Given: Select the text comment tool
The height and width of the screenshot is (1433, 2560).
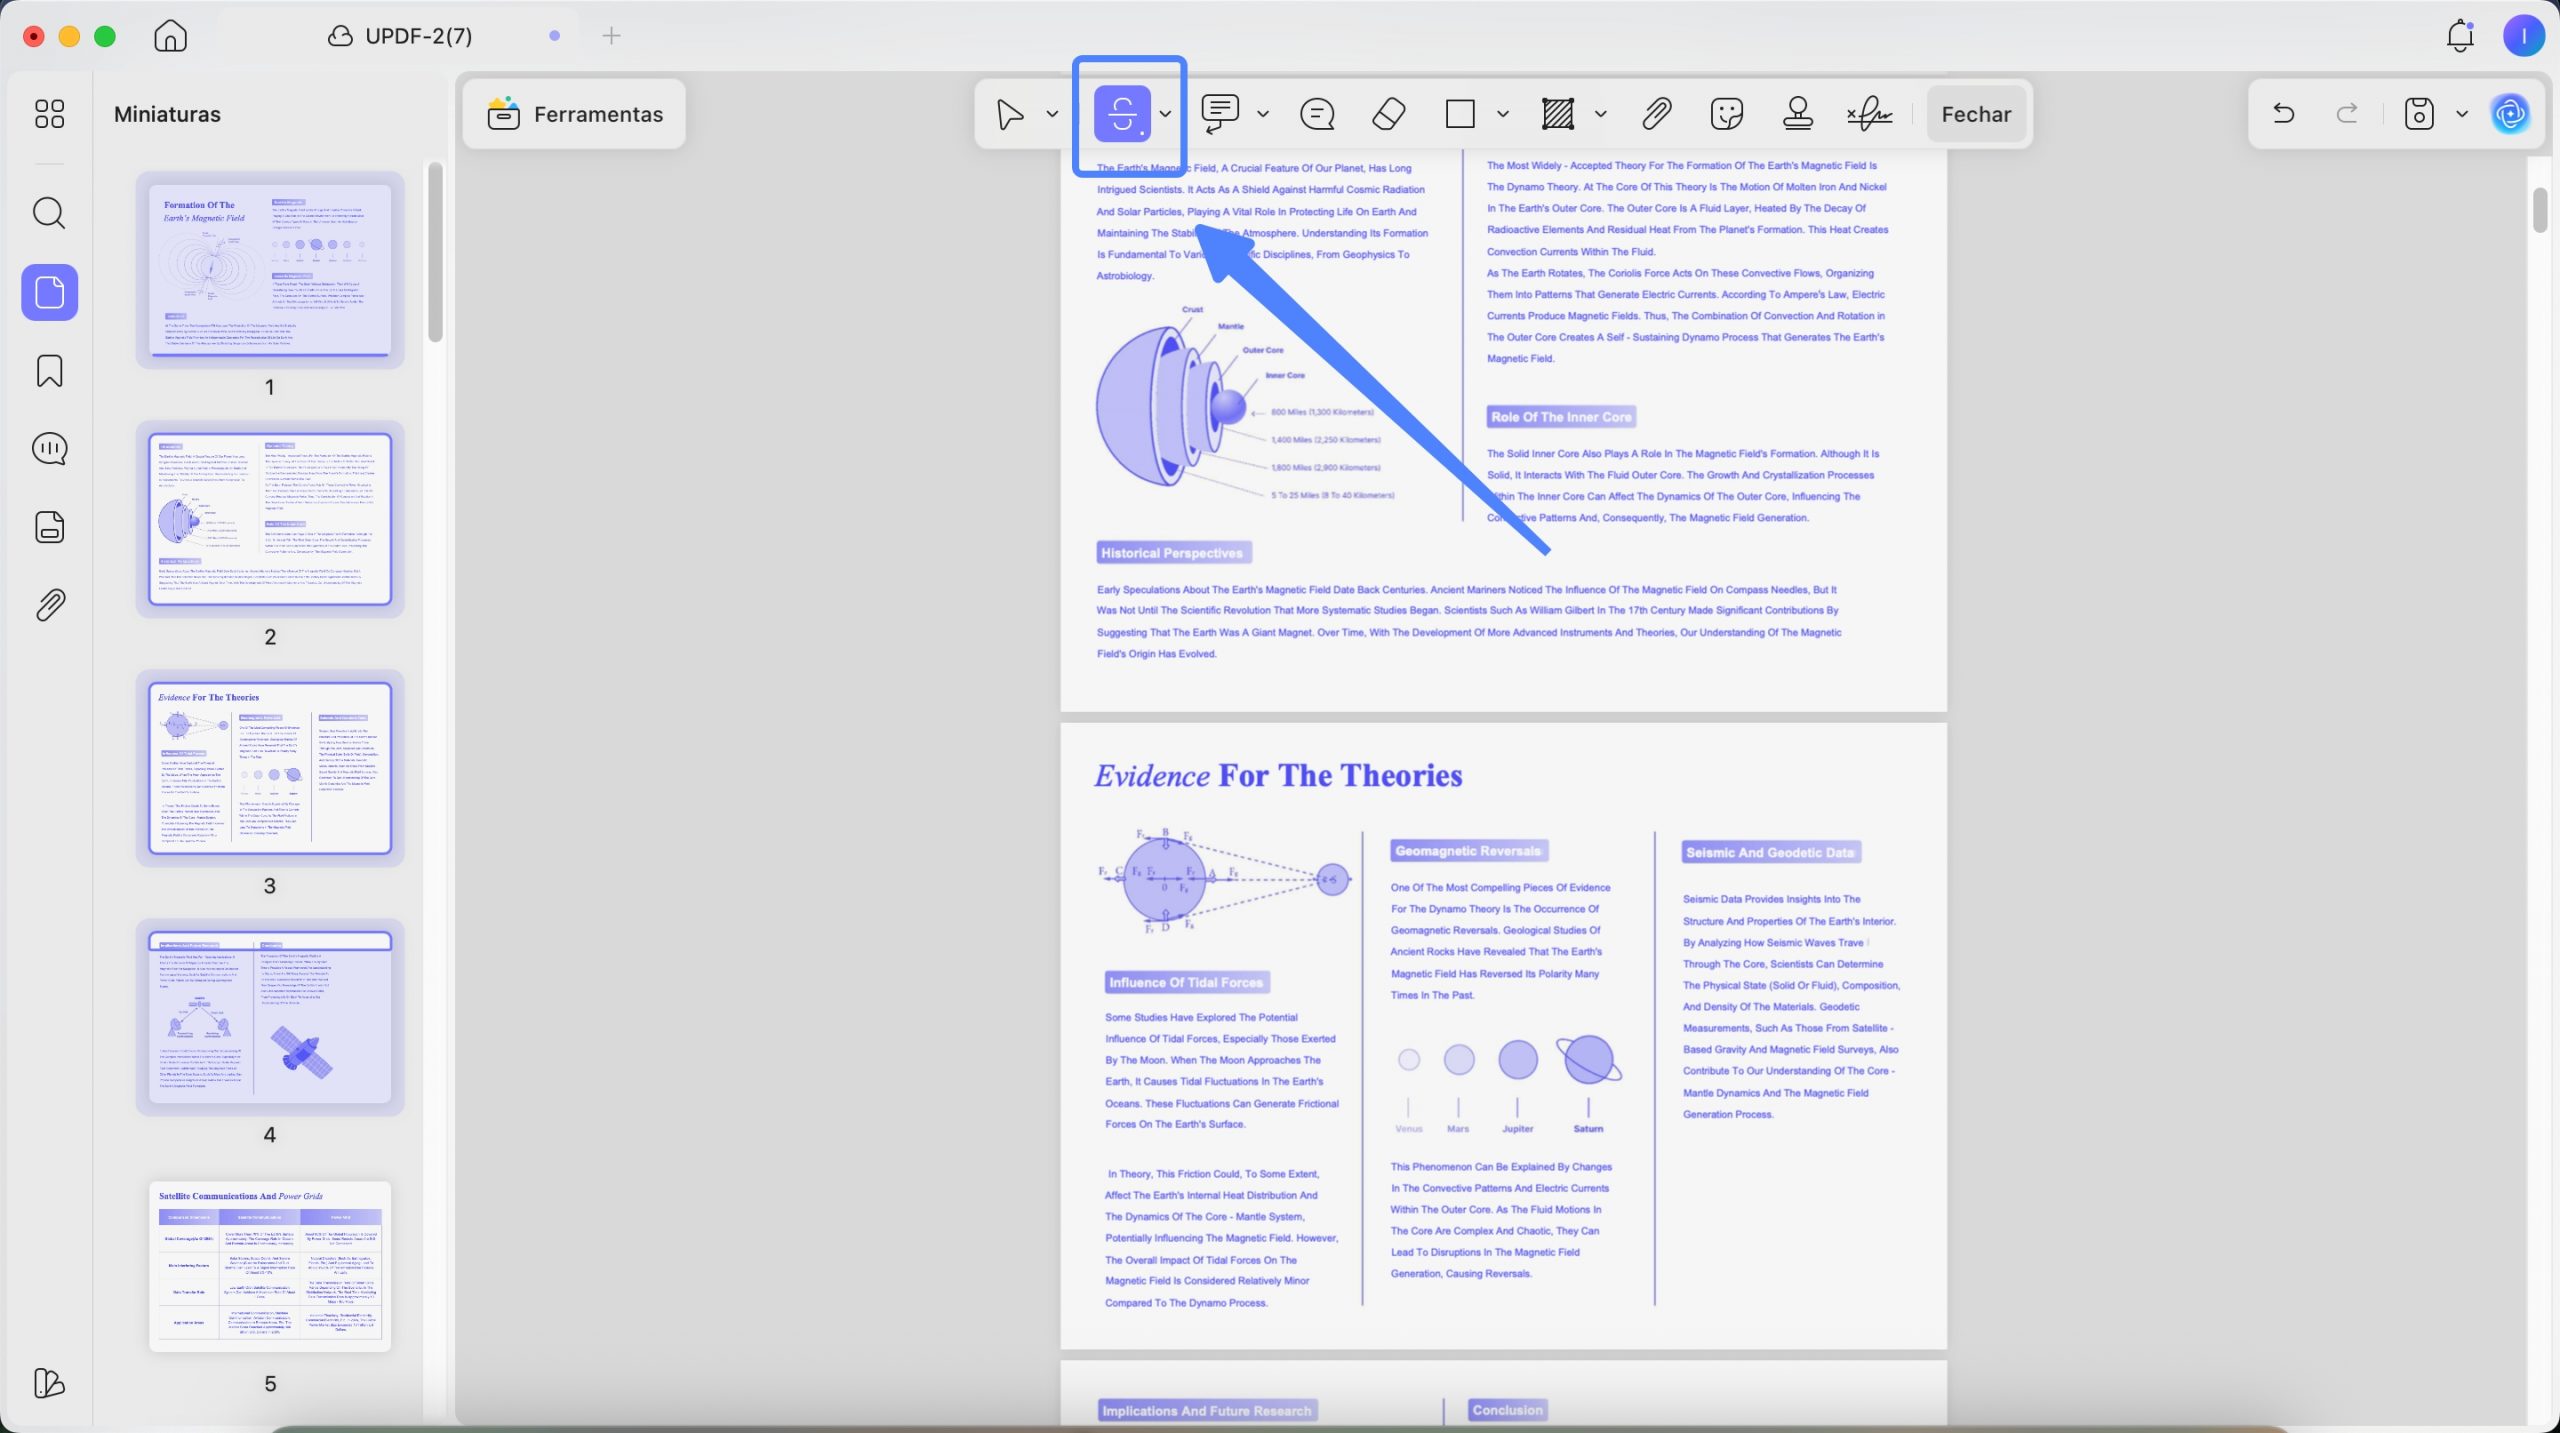Looking at the screenshot, I should 1220,114.
